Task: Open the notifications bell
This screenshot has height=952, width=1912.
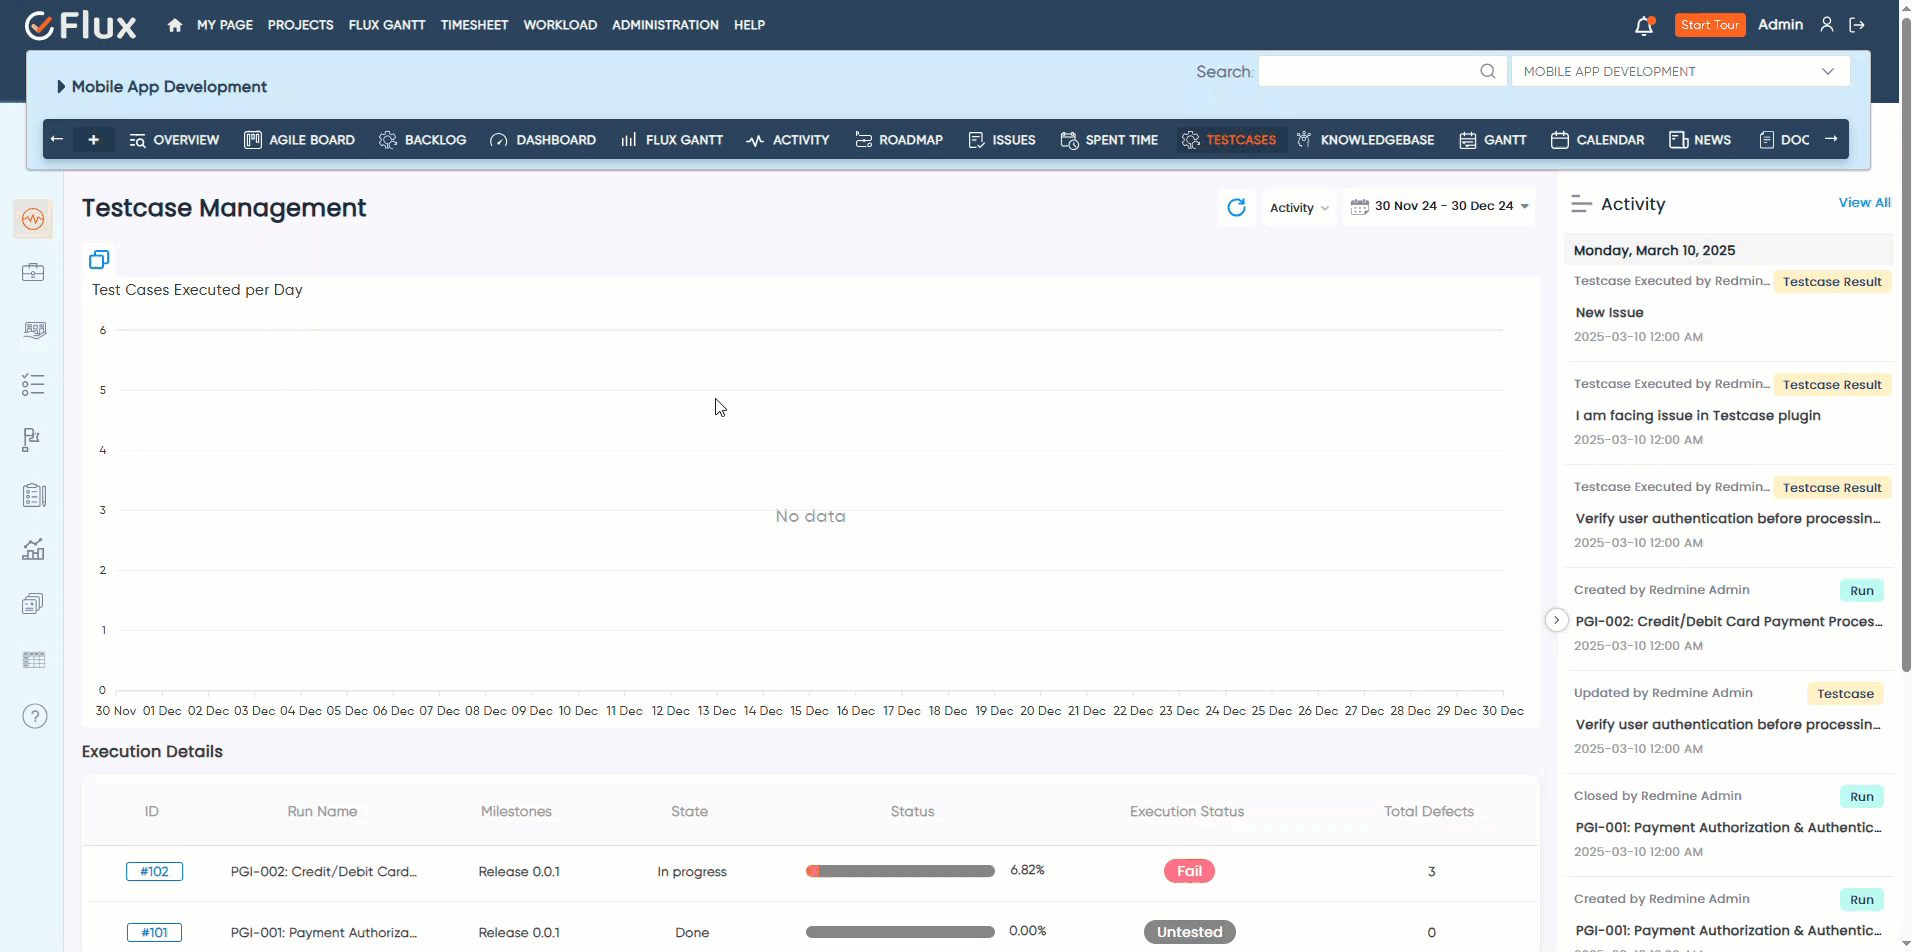Action: point(1644,25)
